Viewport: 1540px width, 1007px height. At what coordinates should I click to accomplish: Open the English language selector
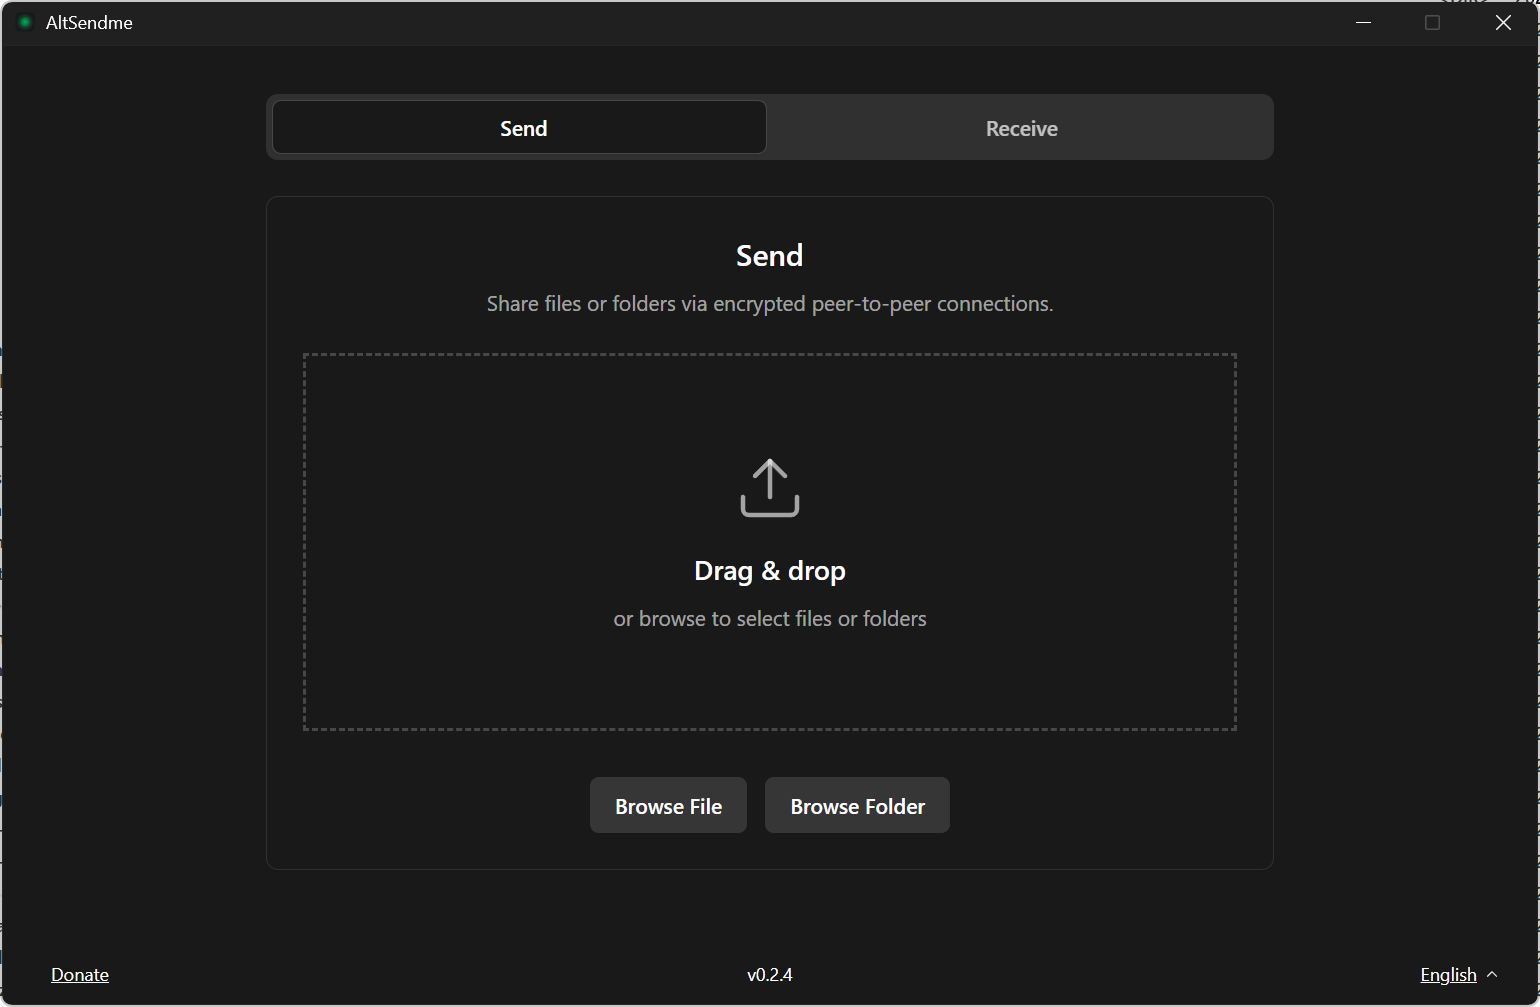click(1448, 974)
